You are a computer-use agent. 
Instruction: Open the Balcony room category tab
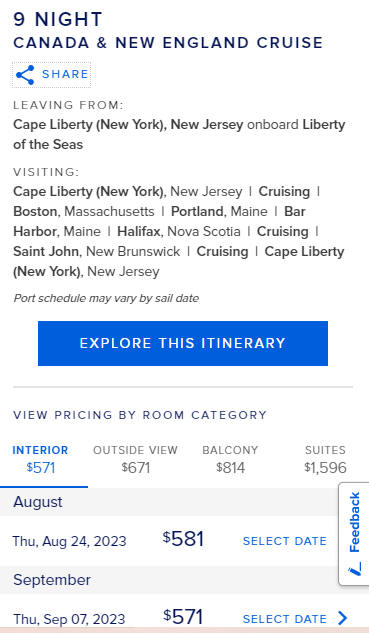(230, 459)
